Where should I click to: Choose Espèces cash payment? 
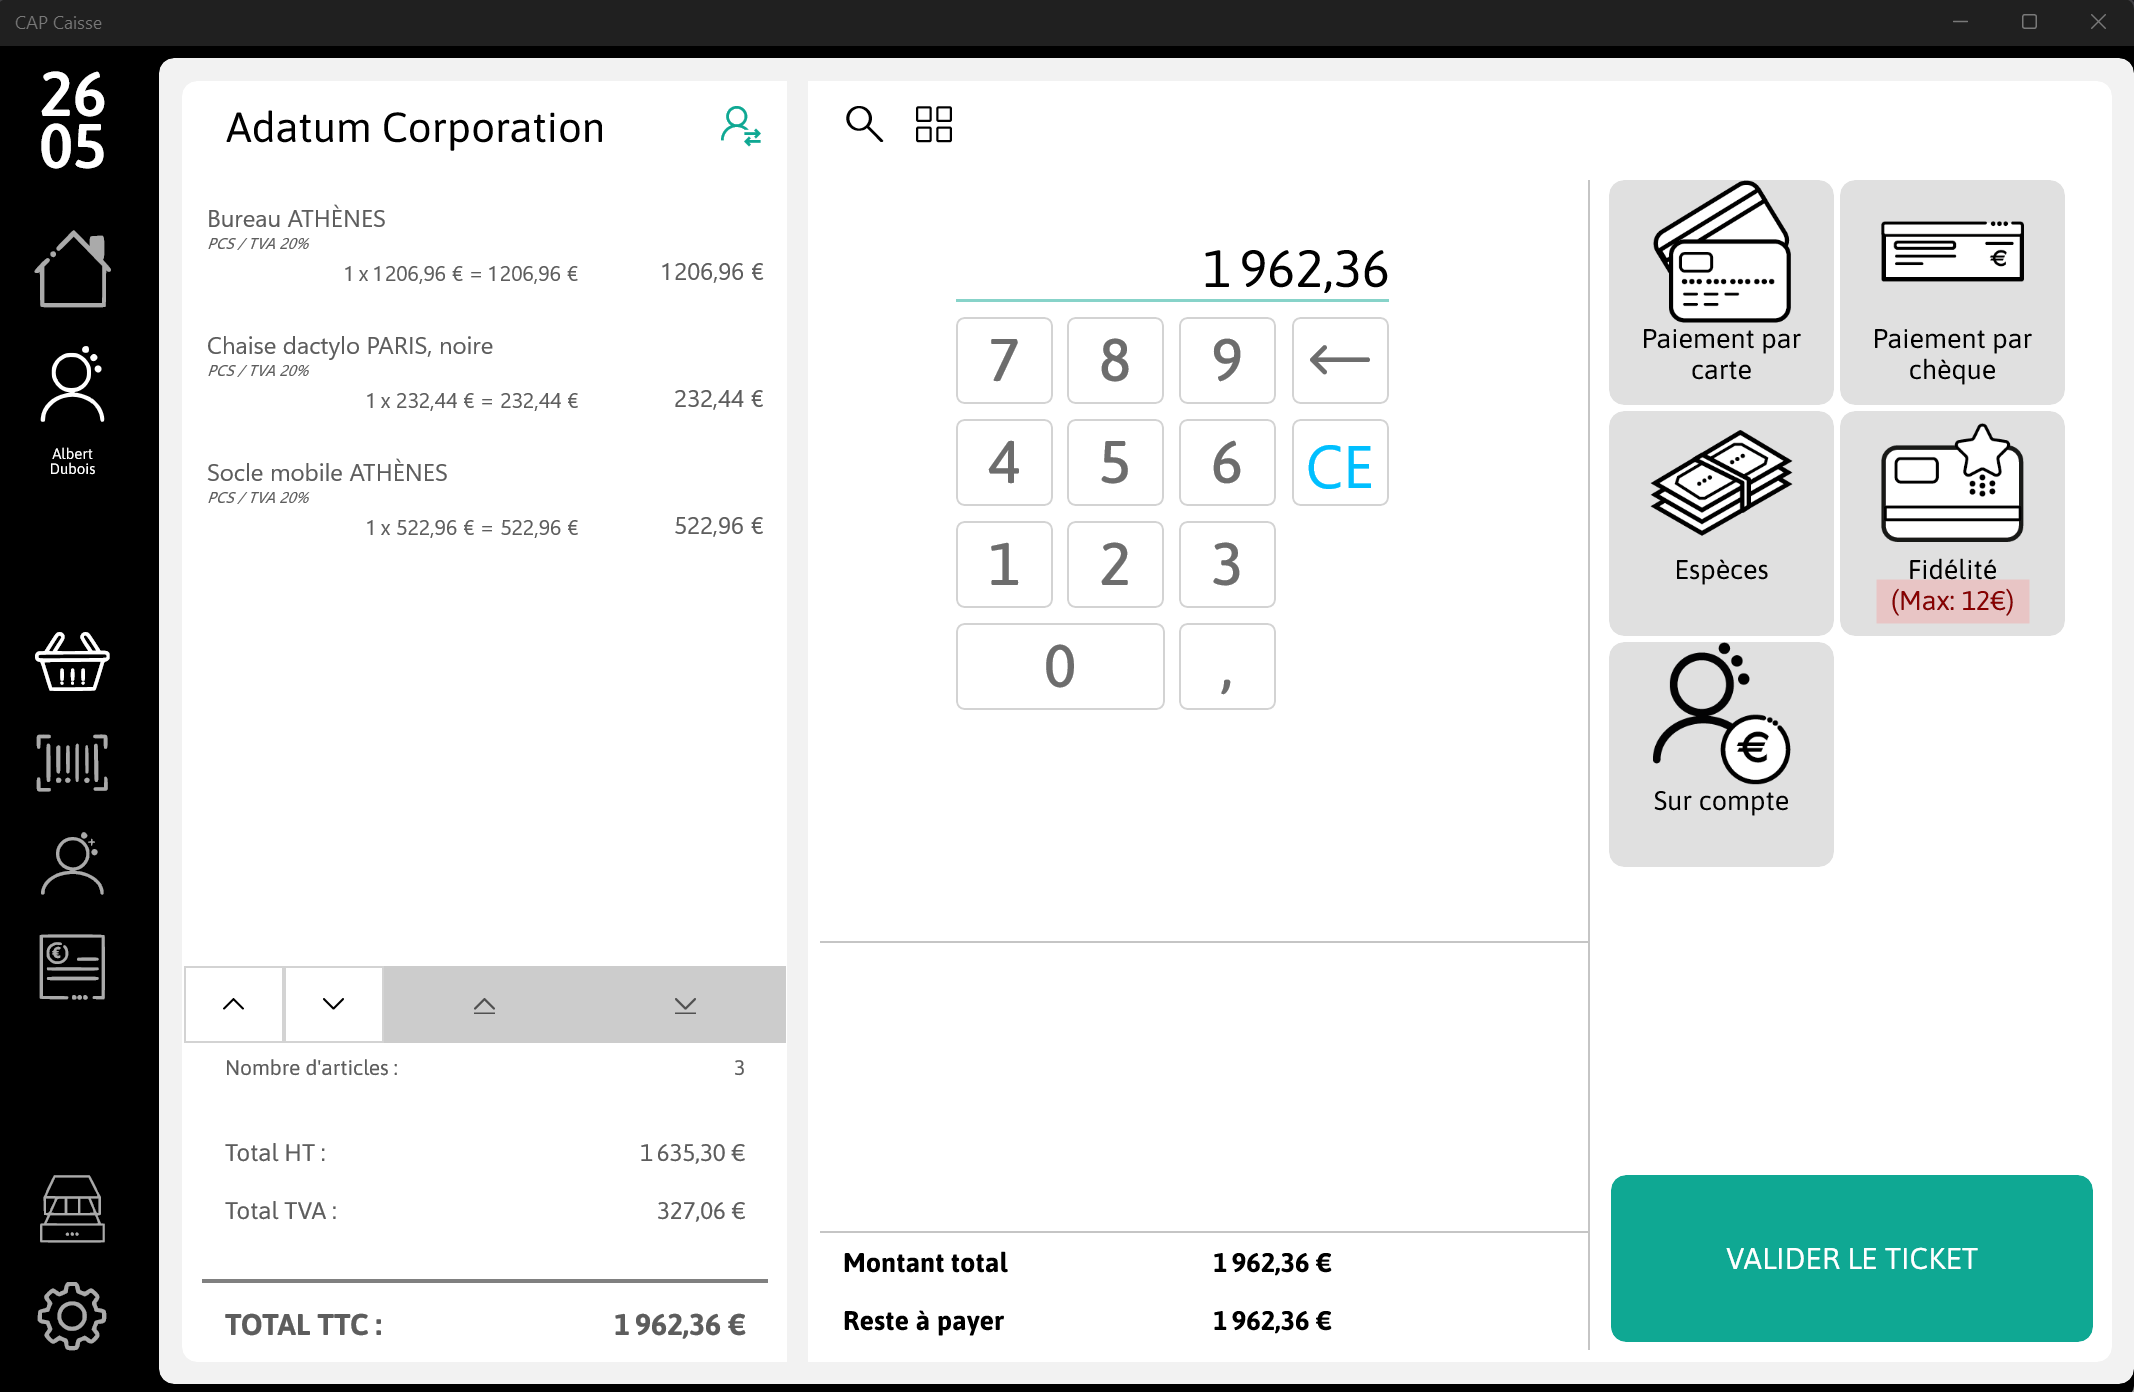tap(1721, 523)
